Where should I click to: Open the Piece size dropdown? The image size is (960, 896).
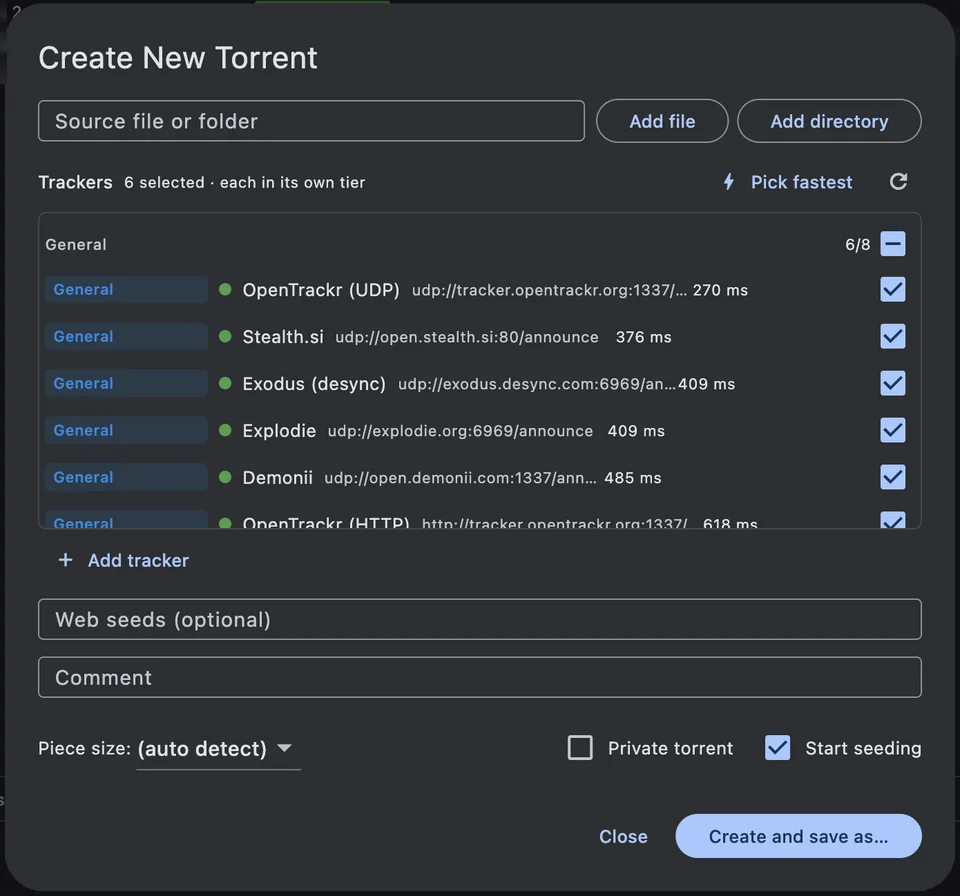218,748
